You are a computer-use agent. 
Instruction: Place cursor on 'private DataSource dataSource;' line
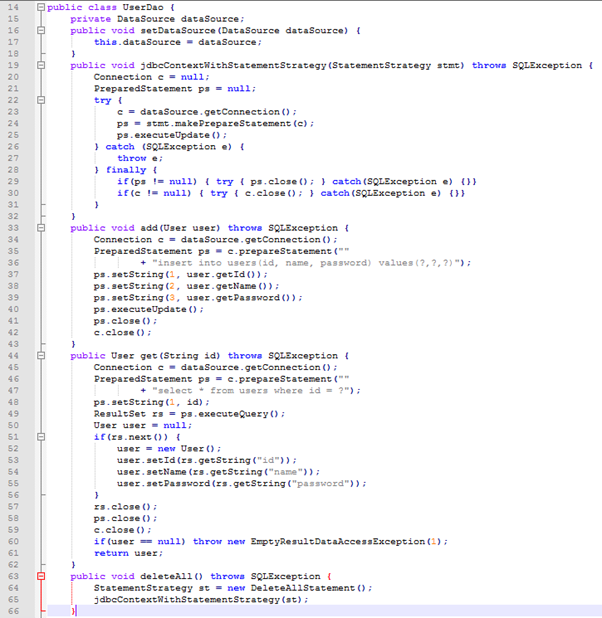click(x=157, y=19)
